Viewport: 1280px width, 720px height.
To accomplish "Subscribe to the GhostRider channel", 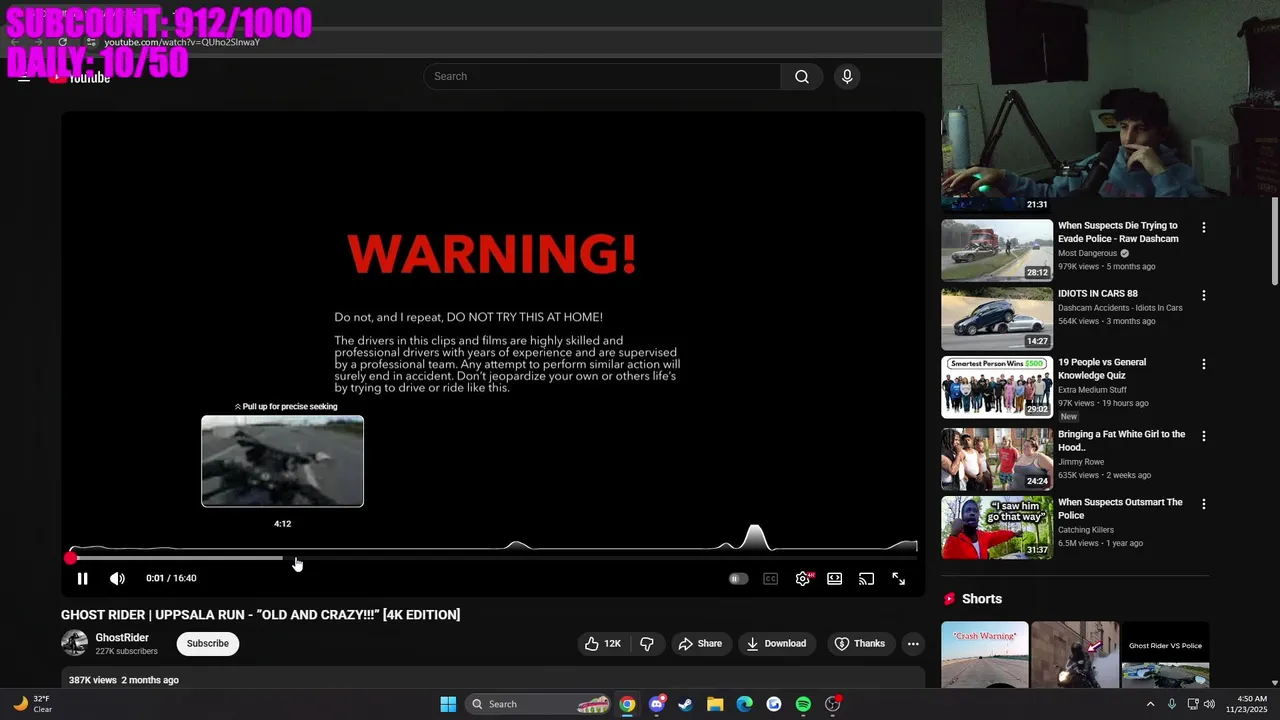I will pos(208,643).
